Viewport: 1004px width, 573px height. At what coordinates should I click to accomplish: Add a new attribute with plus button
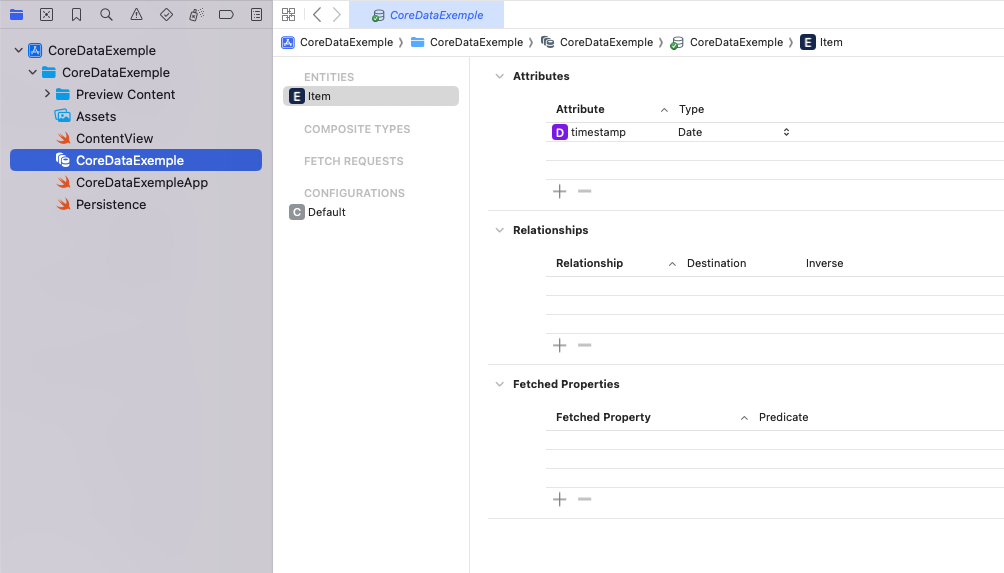point(560,191)
